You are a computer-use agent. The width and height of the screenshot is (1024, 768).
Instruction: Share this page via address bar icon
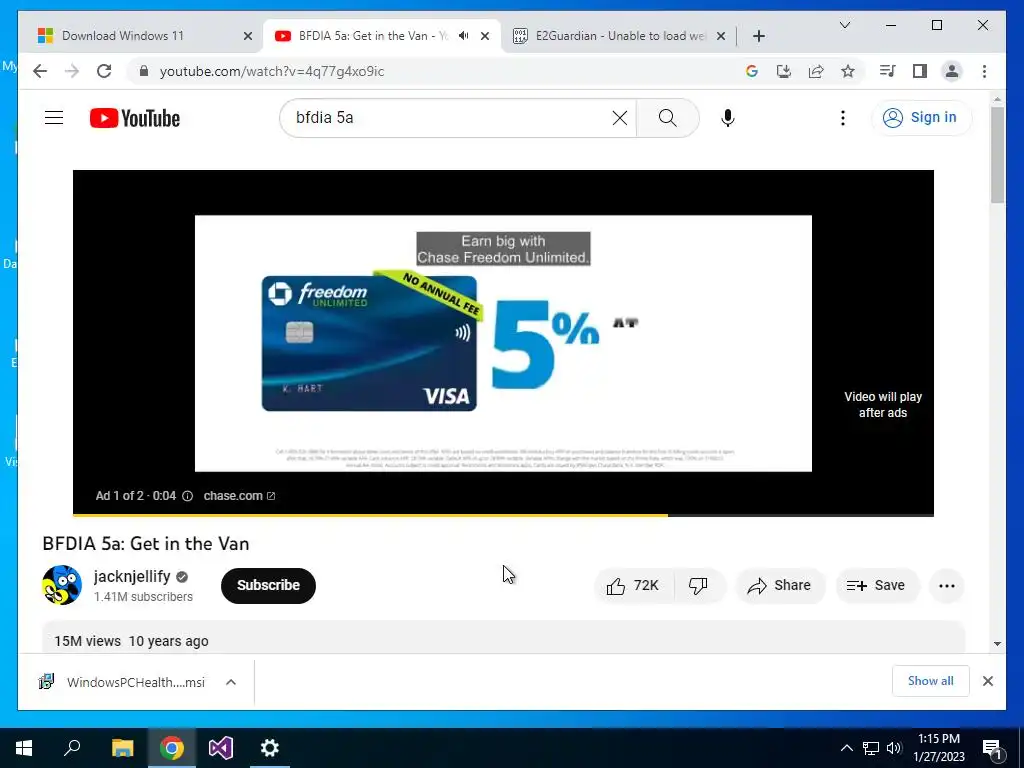816,71
